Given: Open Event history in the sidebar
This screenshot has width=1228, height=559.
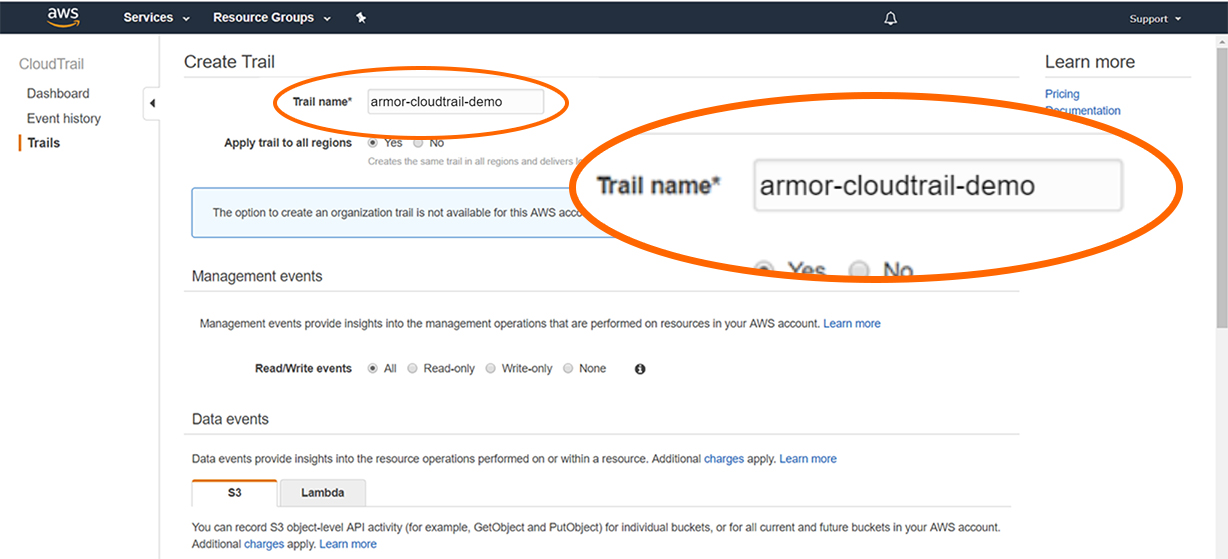Looking at the screenshot, I should 64,118.
